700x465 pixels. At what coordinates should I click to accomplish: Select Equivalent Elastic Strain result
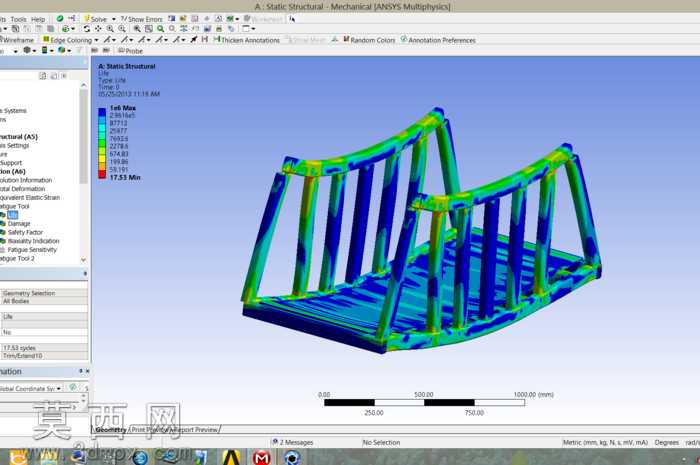(30, 198)
